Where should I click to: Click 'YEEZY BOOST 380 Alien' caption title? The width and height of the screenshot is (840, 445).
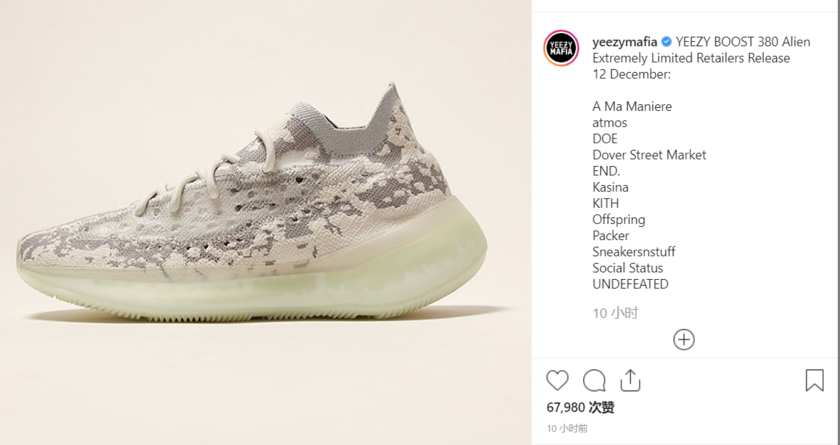click(743, 42)
